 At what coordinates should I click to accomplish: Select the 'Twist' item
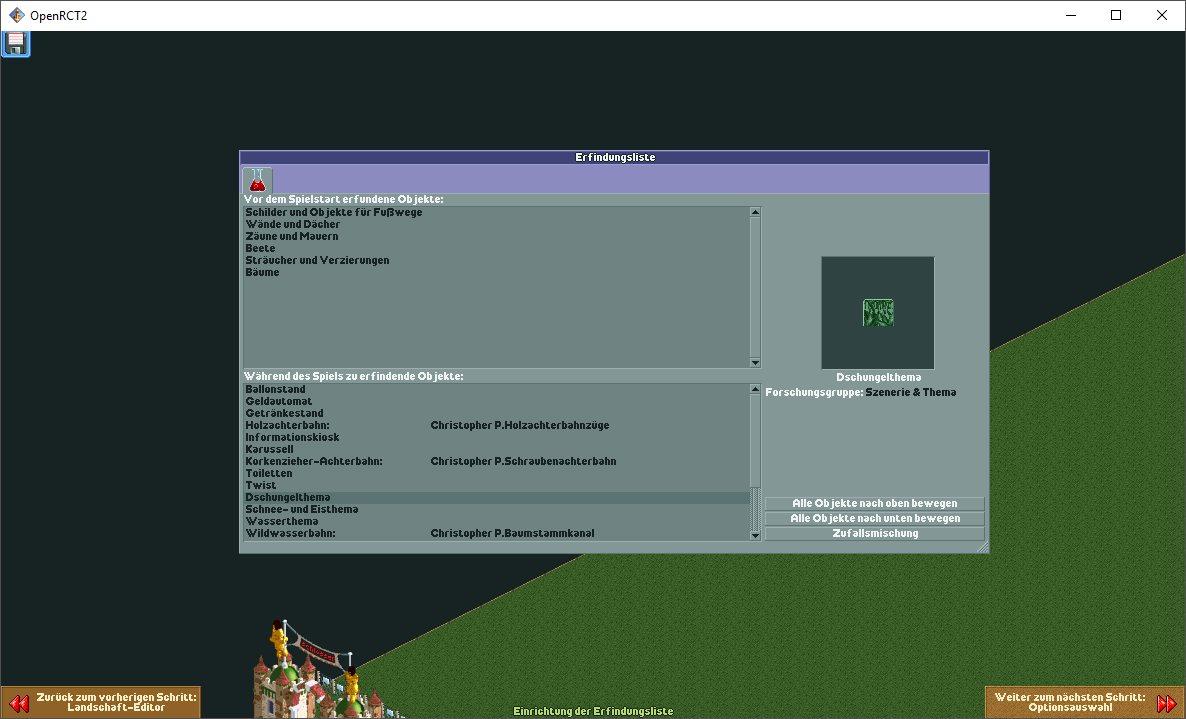click(496, 486)
